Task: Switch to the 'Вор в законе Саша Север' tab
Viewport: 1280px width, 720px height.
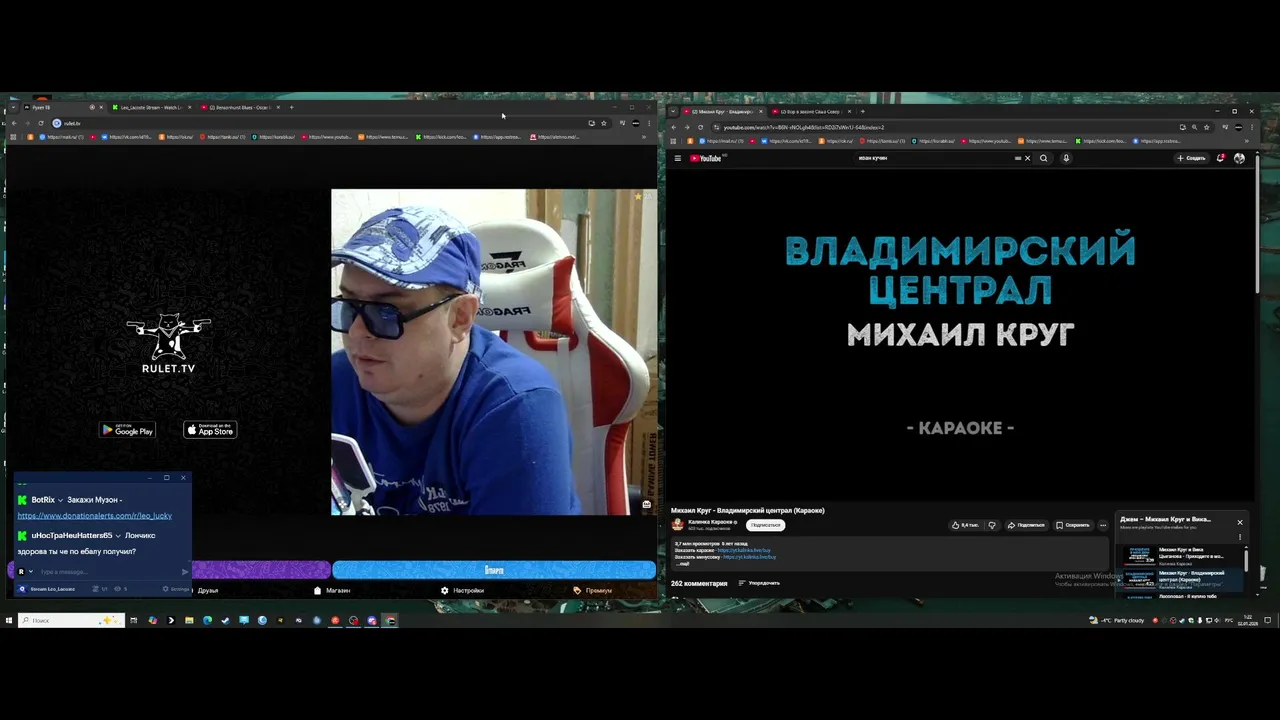Action: point(810,111)
